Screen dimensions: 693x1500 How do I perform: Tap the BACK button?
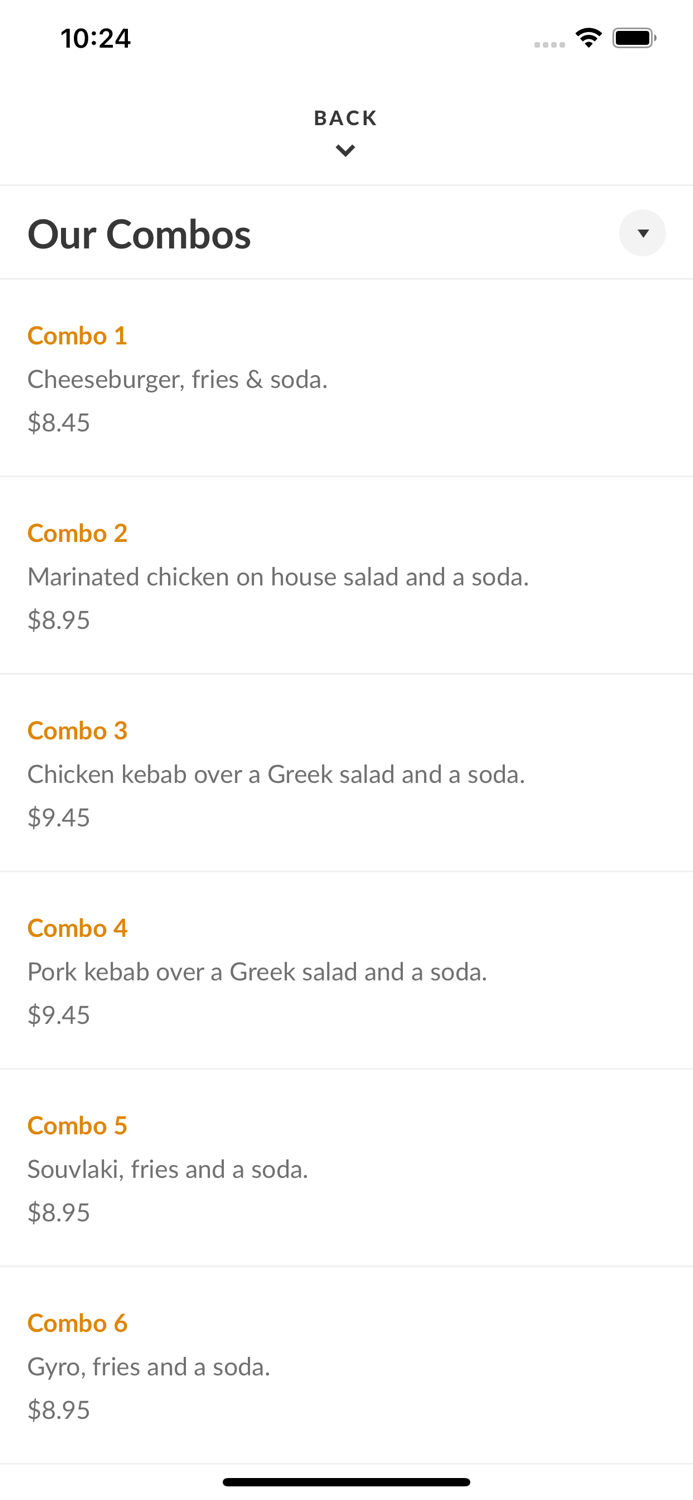[345, 118]
